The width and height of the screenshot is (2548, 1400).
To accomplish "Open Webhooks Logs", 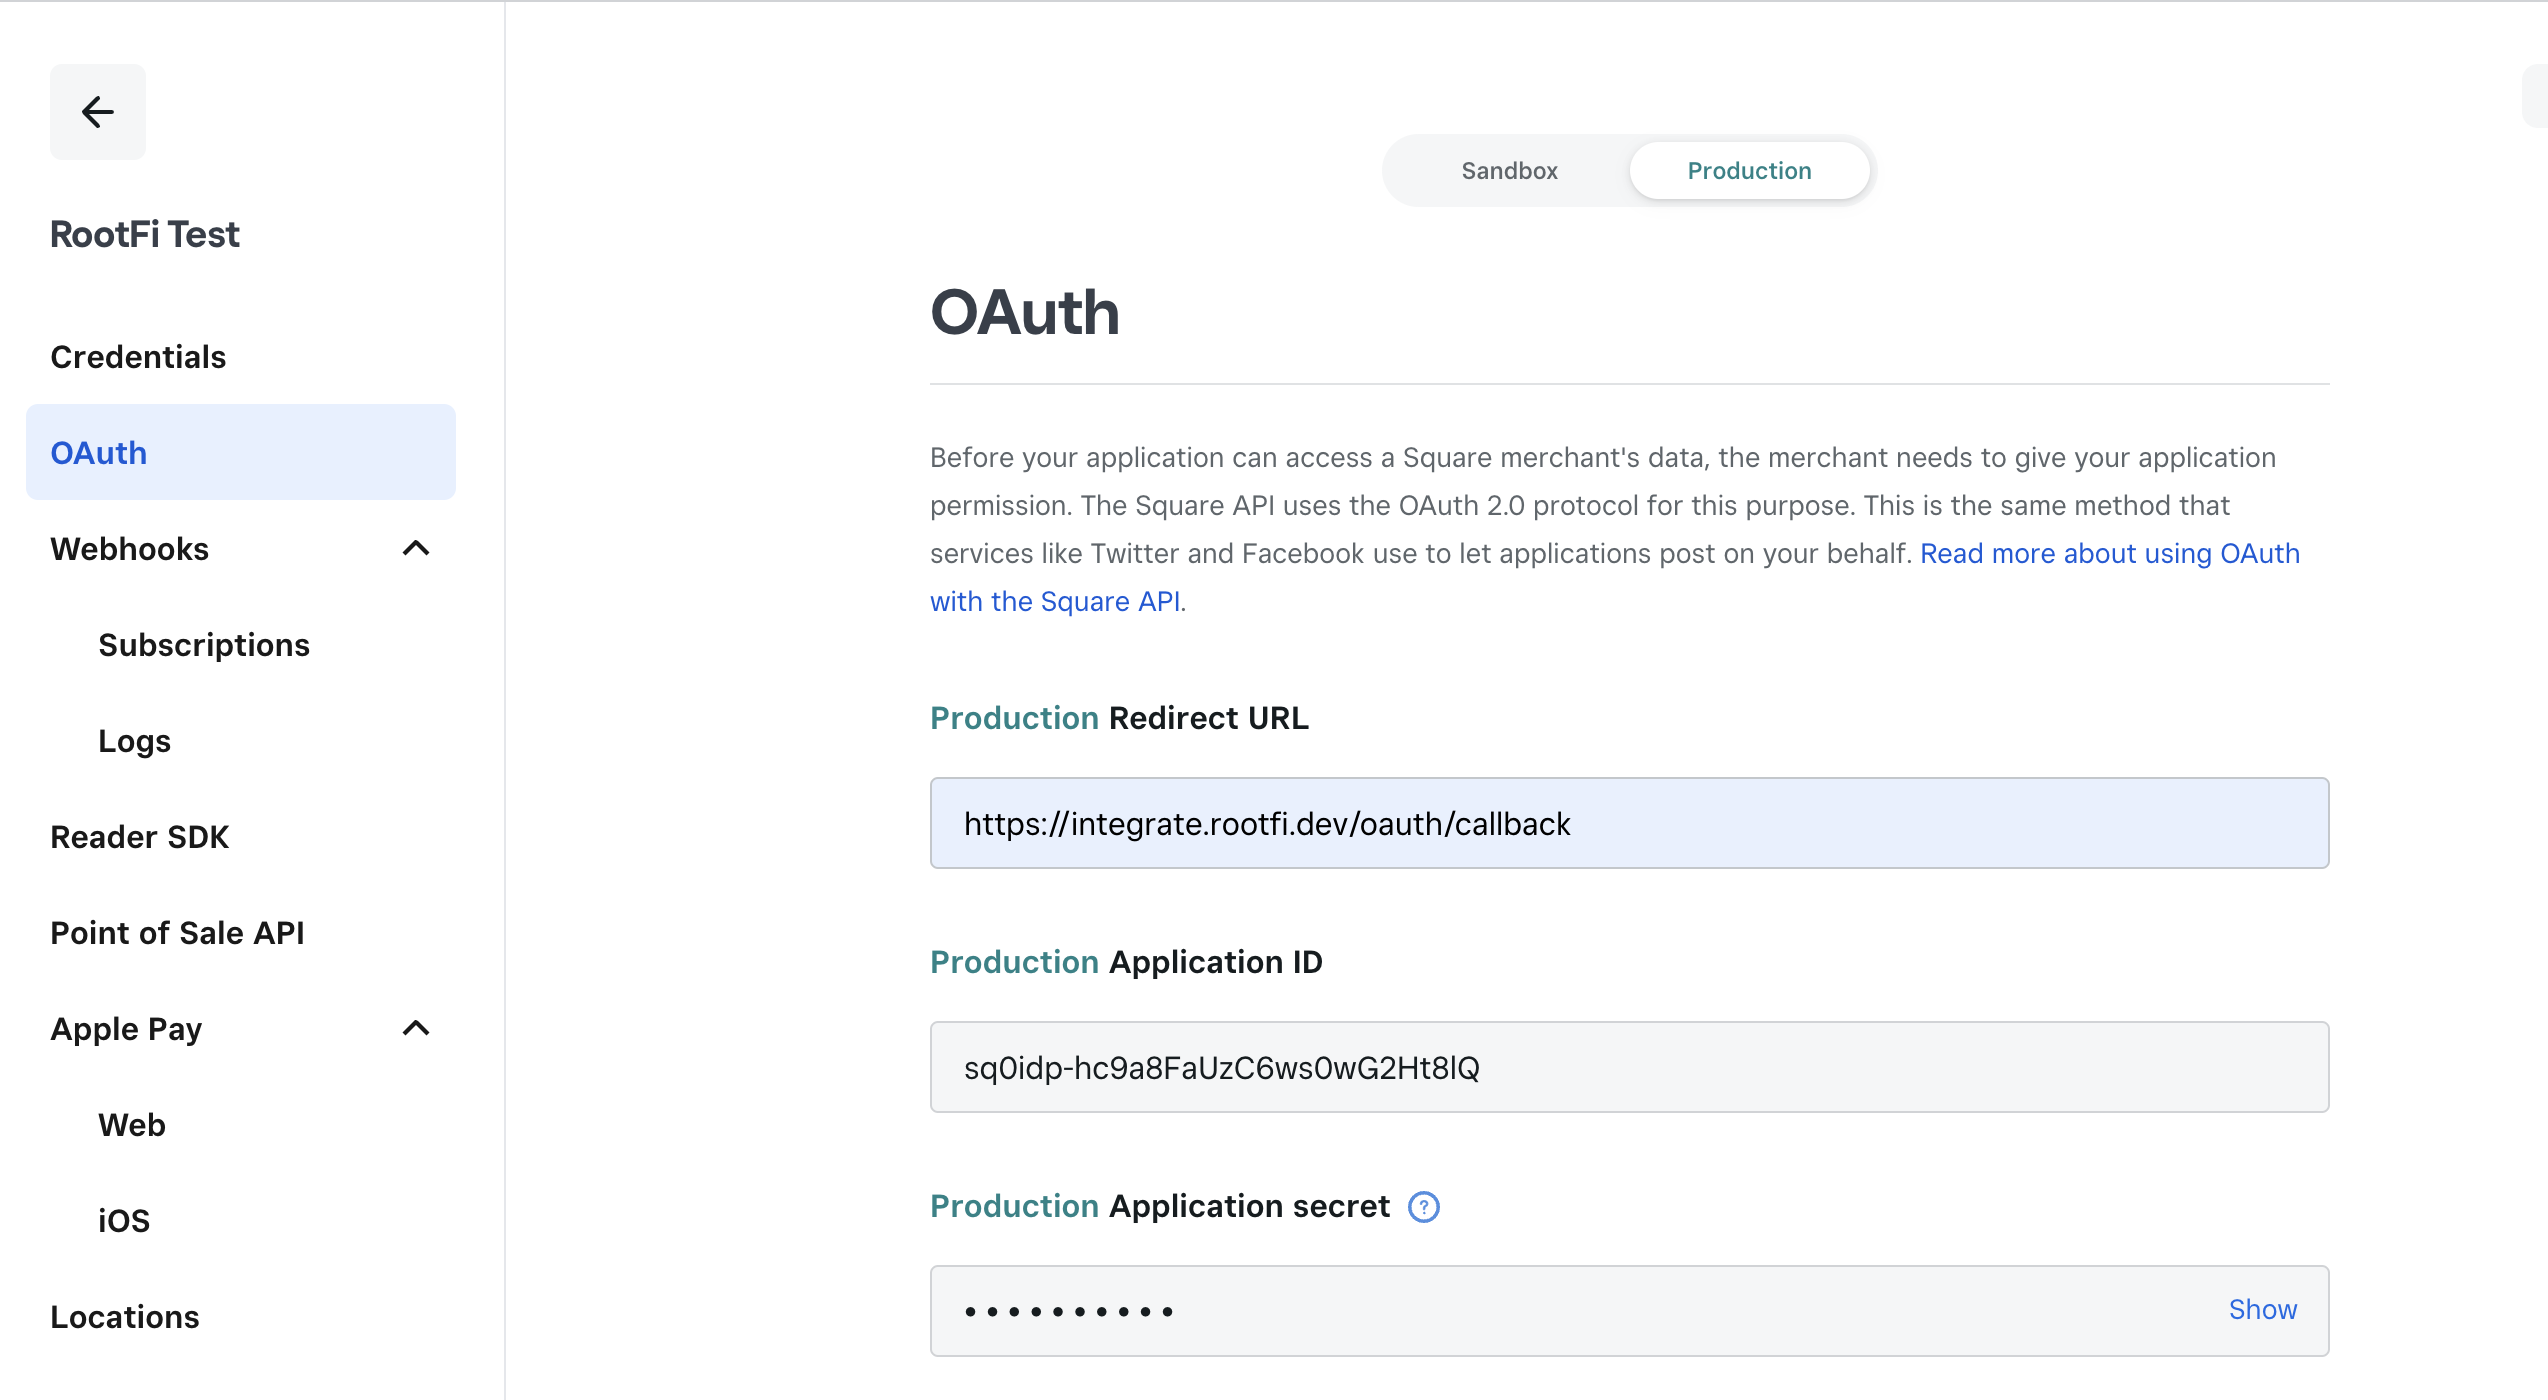I will 134,741.
